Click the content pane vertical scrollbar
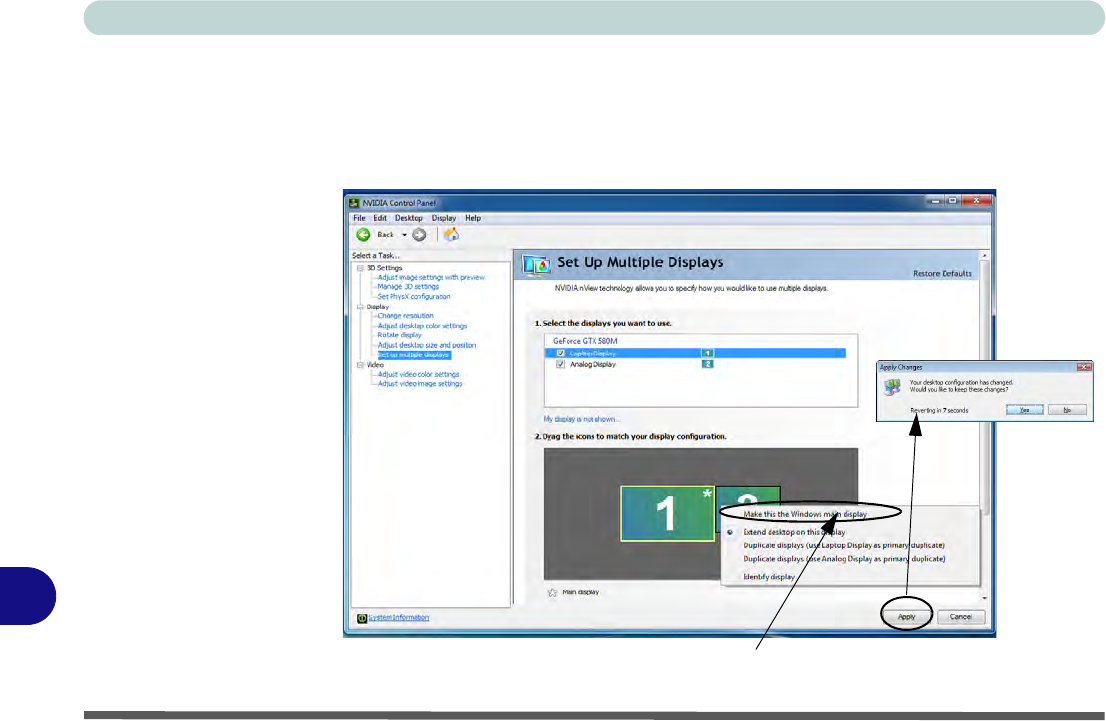 coord(985,388)
